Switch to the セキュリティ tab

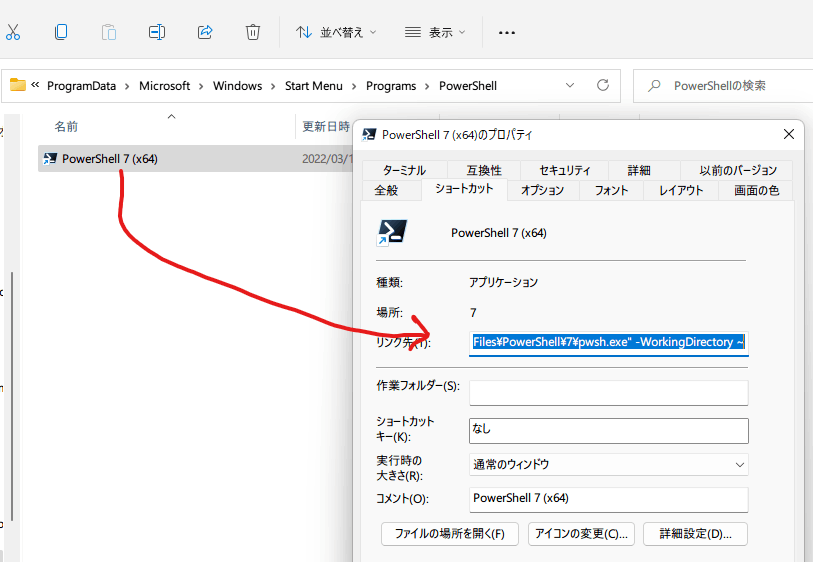click(x=565, y=170)
